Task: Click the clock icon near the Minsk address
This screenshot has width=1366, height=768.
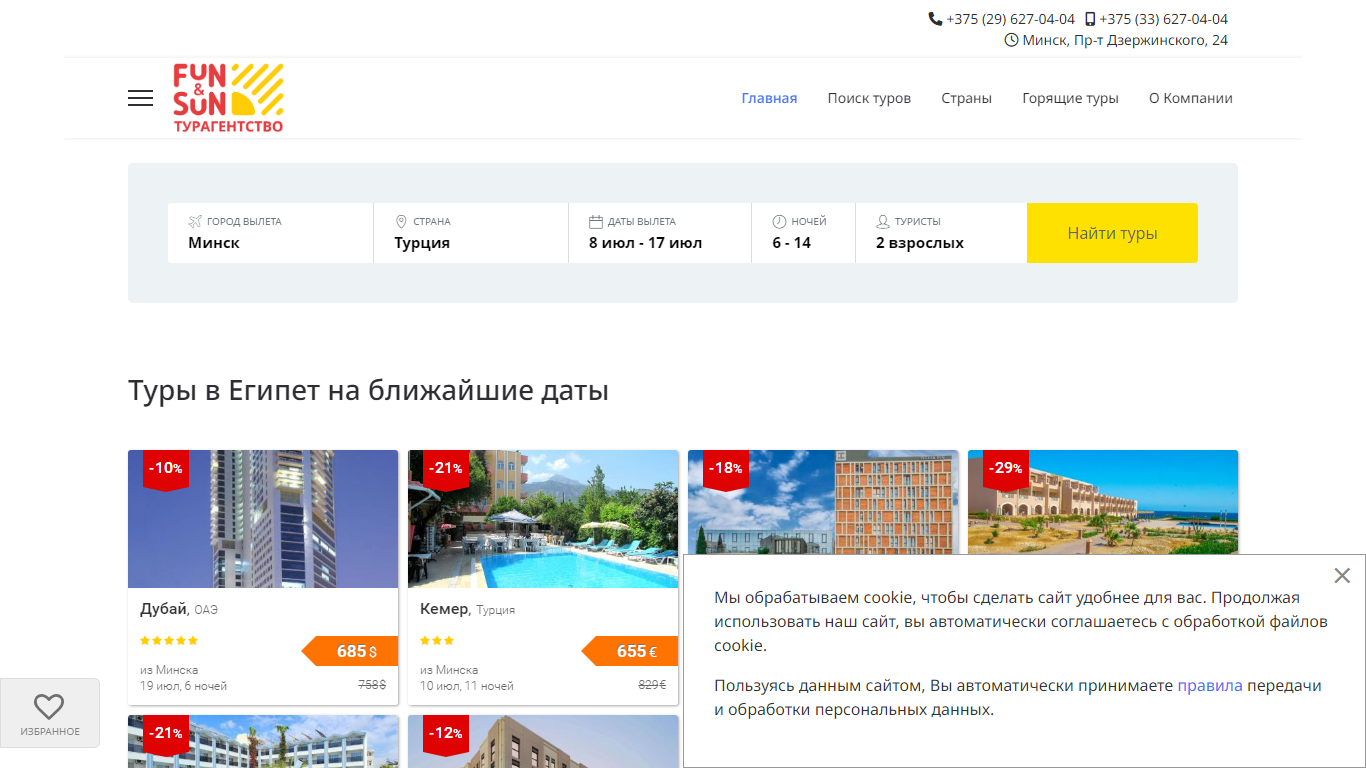Action: [1011, 40]
